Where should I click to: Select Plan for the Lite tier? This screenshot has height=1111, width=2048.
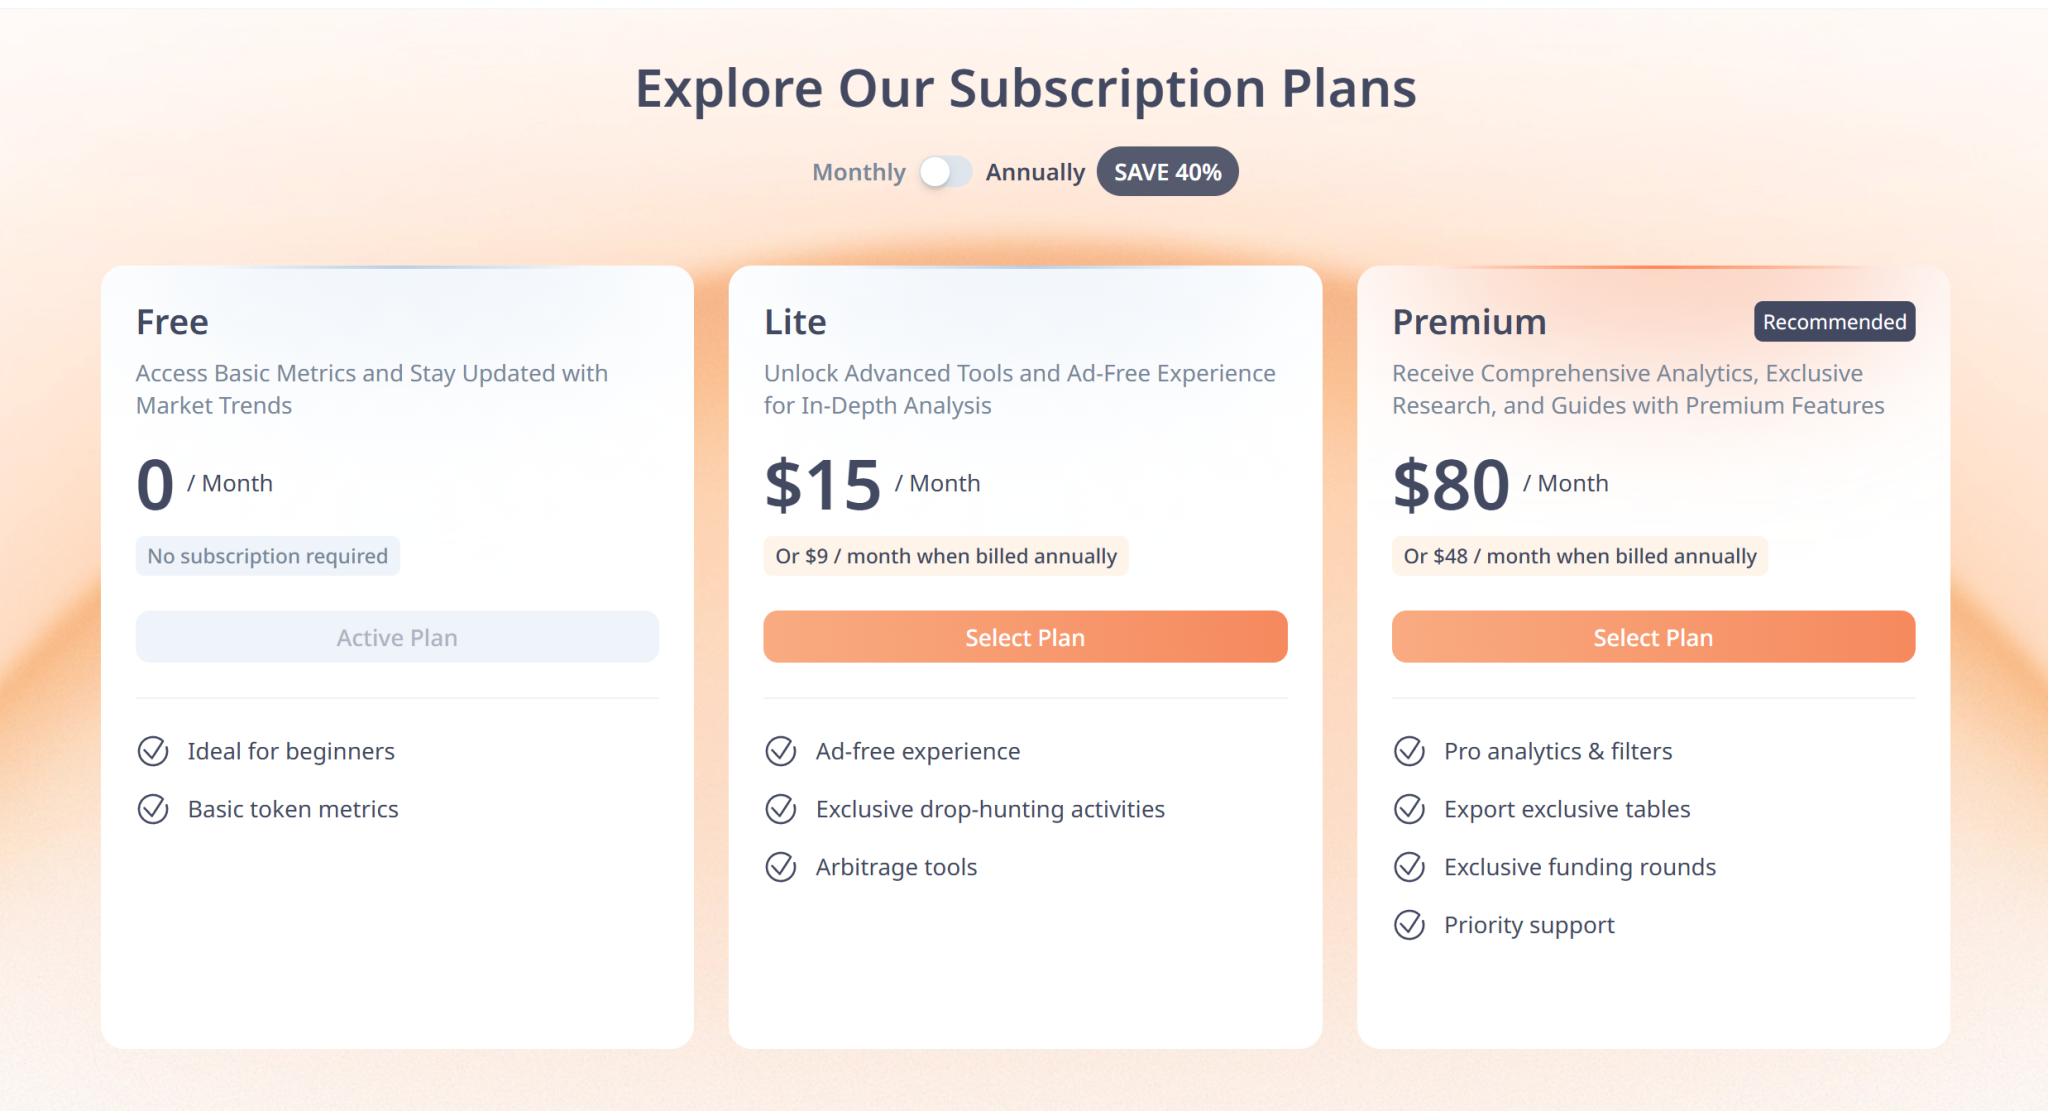tap(1025, 637)
